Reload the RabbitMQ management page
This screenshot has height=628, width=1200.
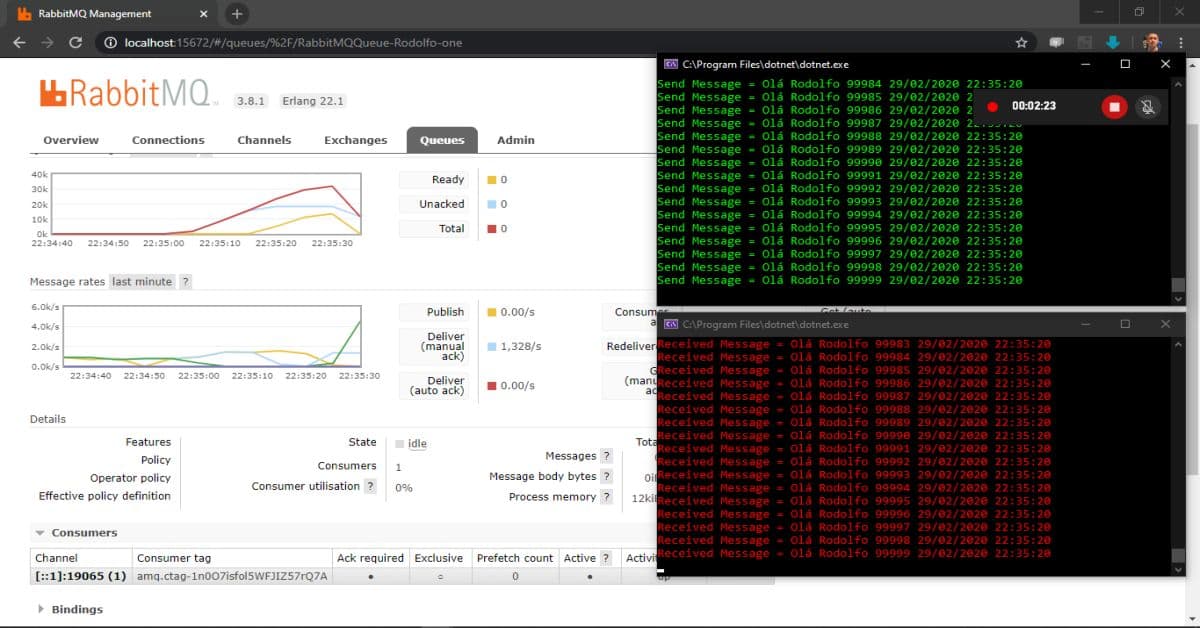point(75,43)
